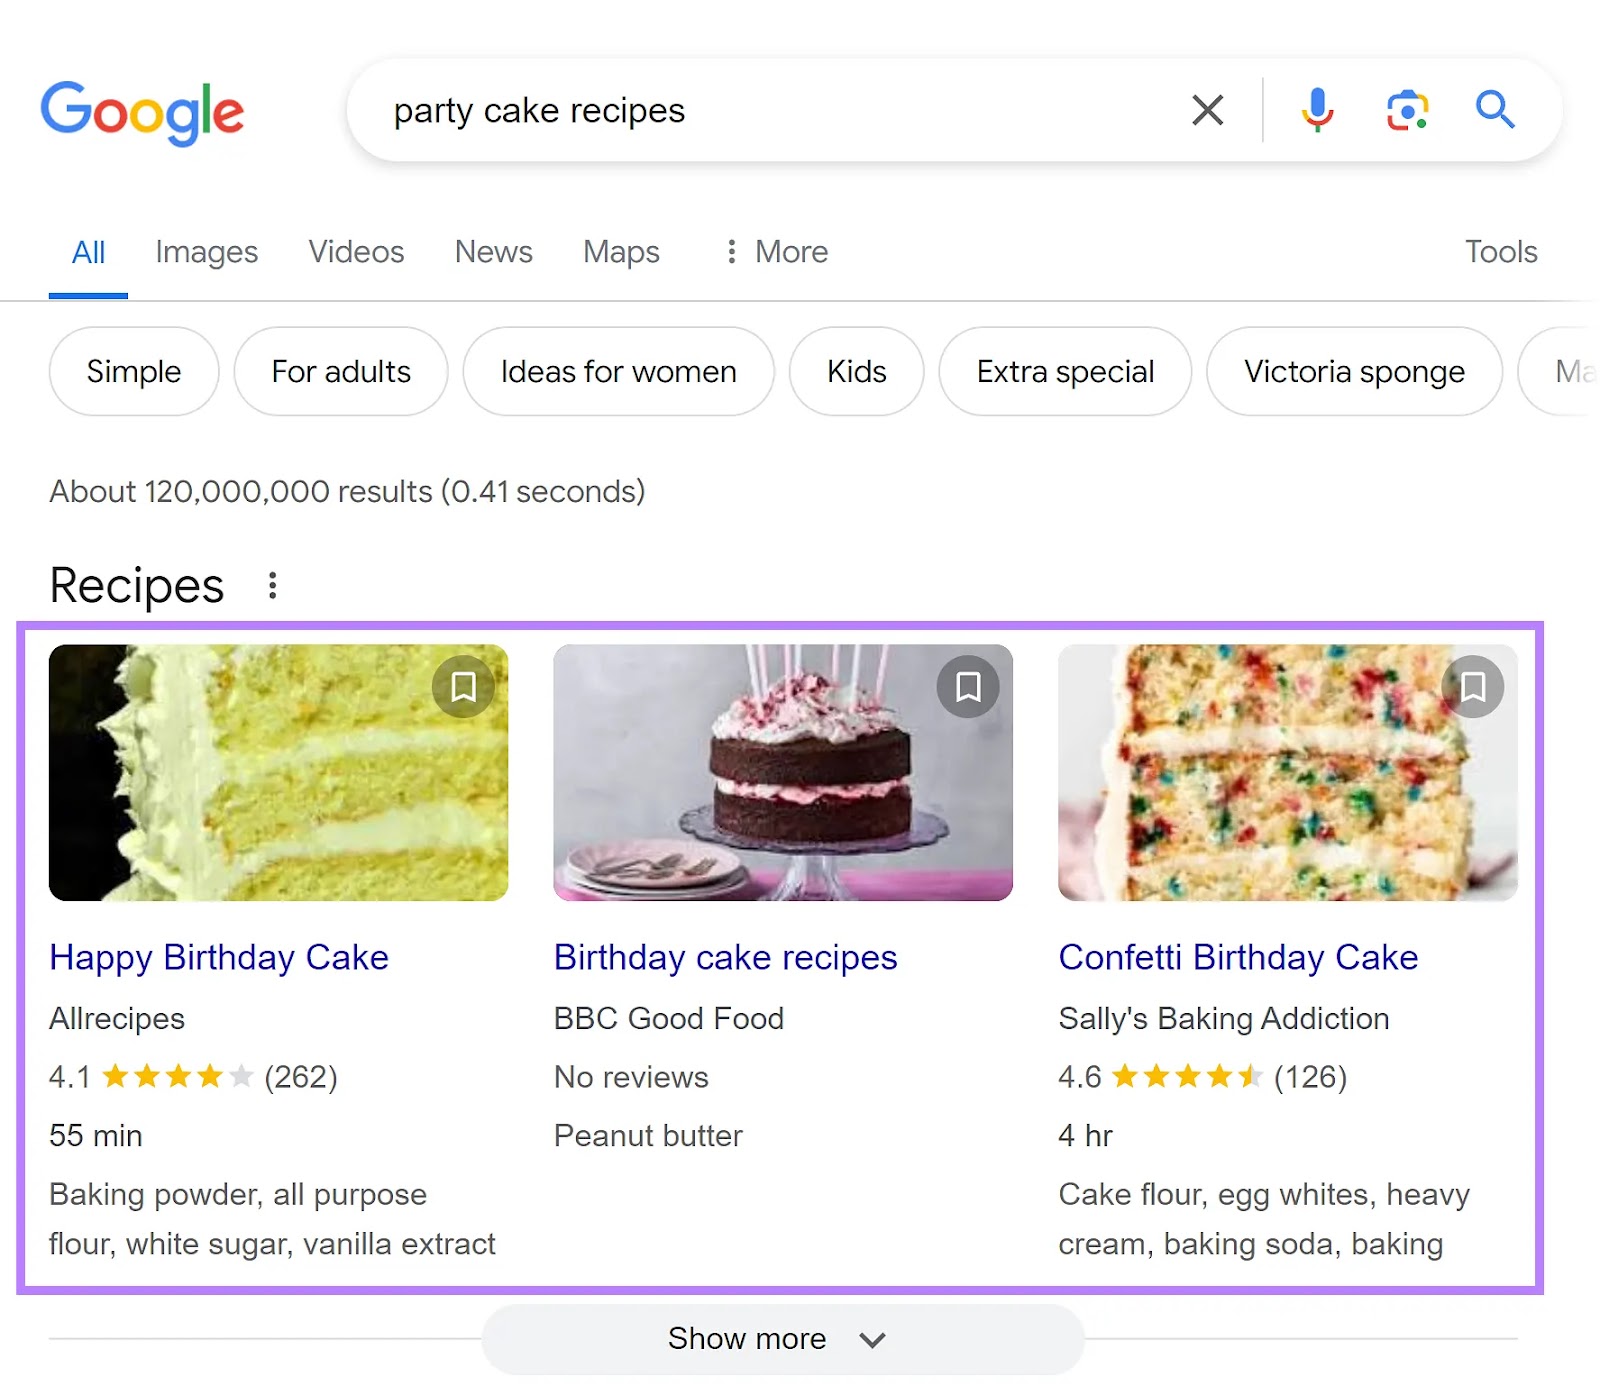The image size is (1600, 1386).
Task: Apply the Kids filter
Action: click(x=856, y=371)
